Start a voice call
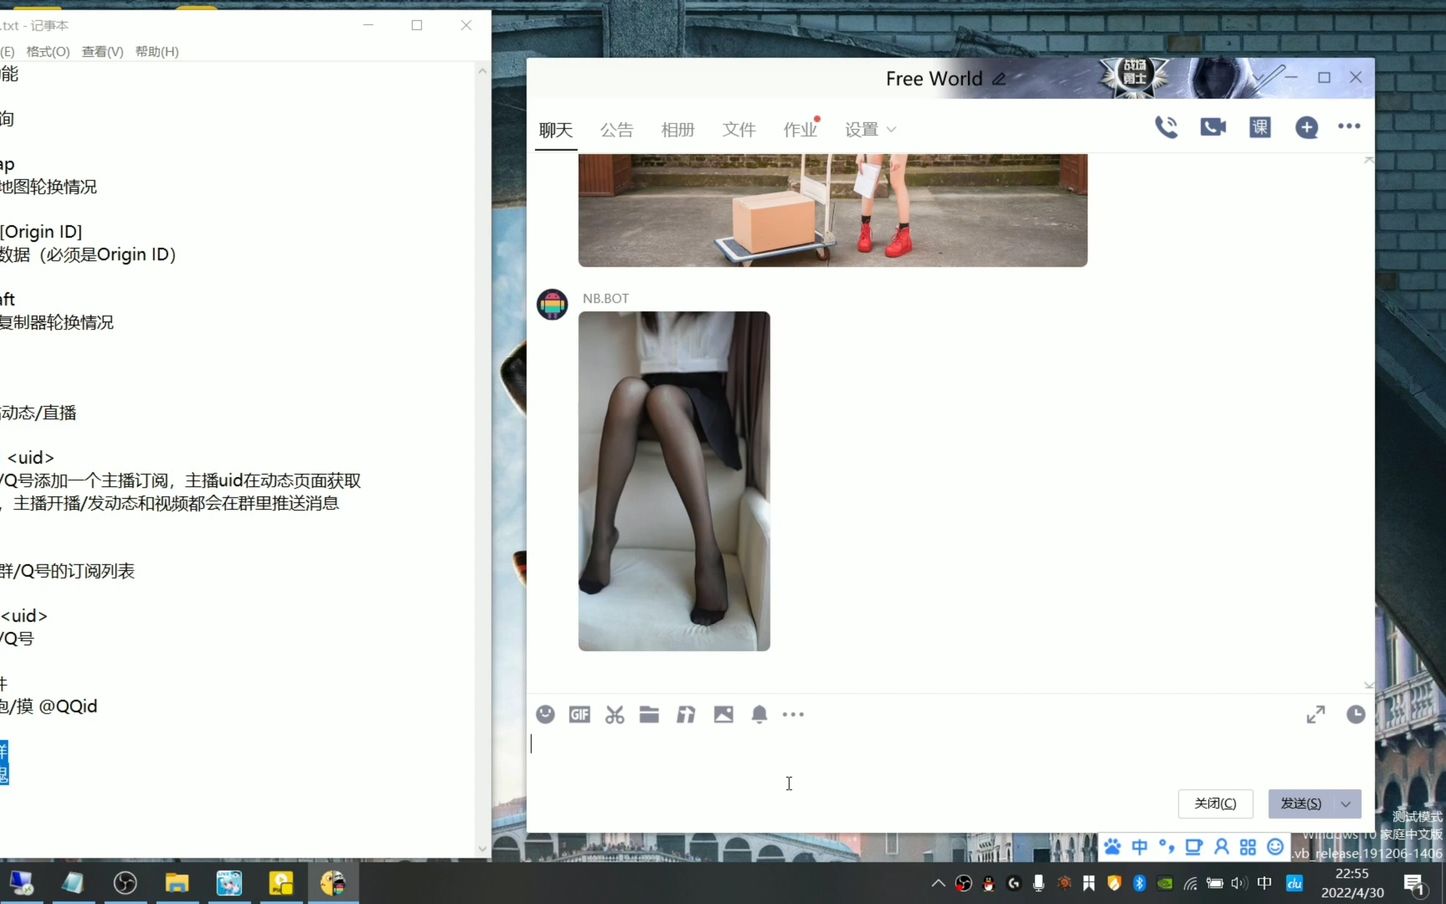This screenshot has height=904, width=1446. (x=1166, y=126)
